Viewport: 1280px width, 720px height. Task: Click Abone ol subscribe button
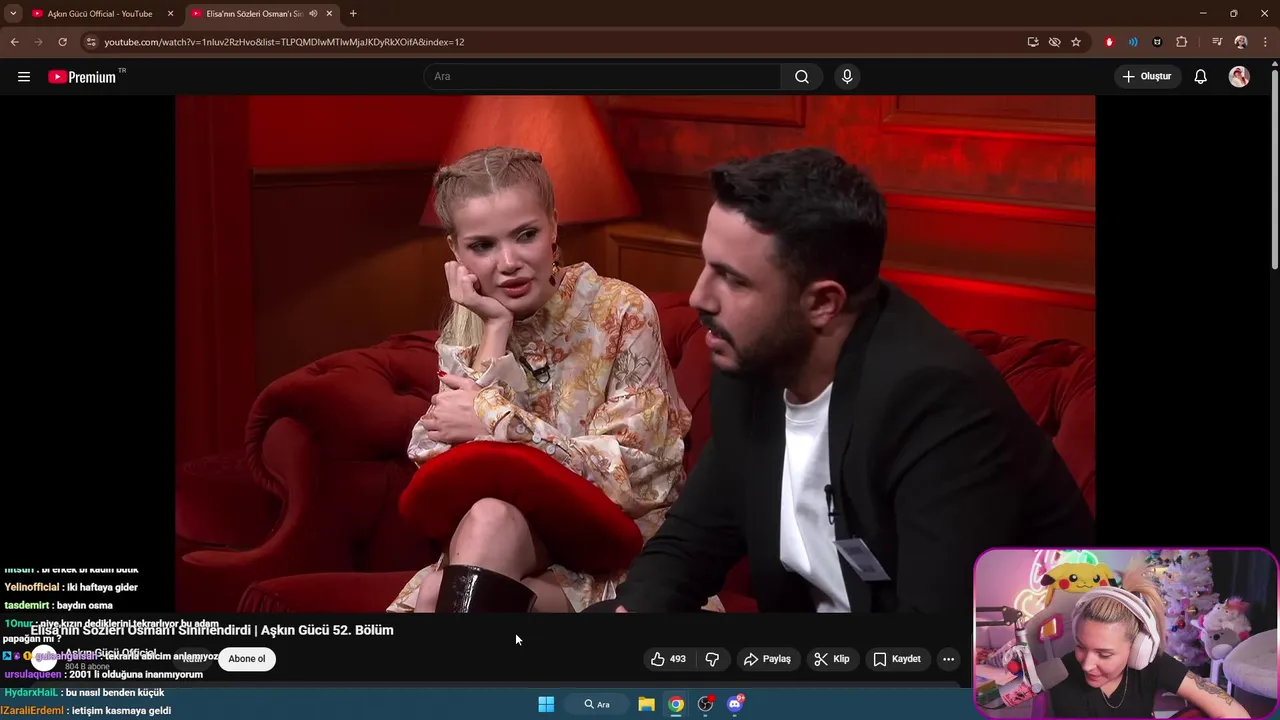click(x=247, y=659)
